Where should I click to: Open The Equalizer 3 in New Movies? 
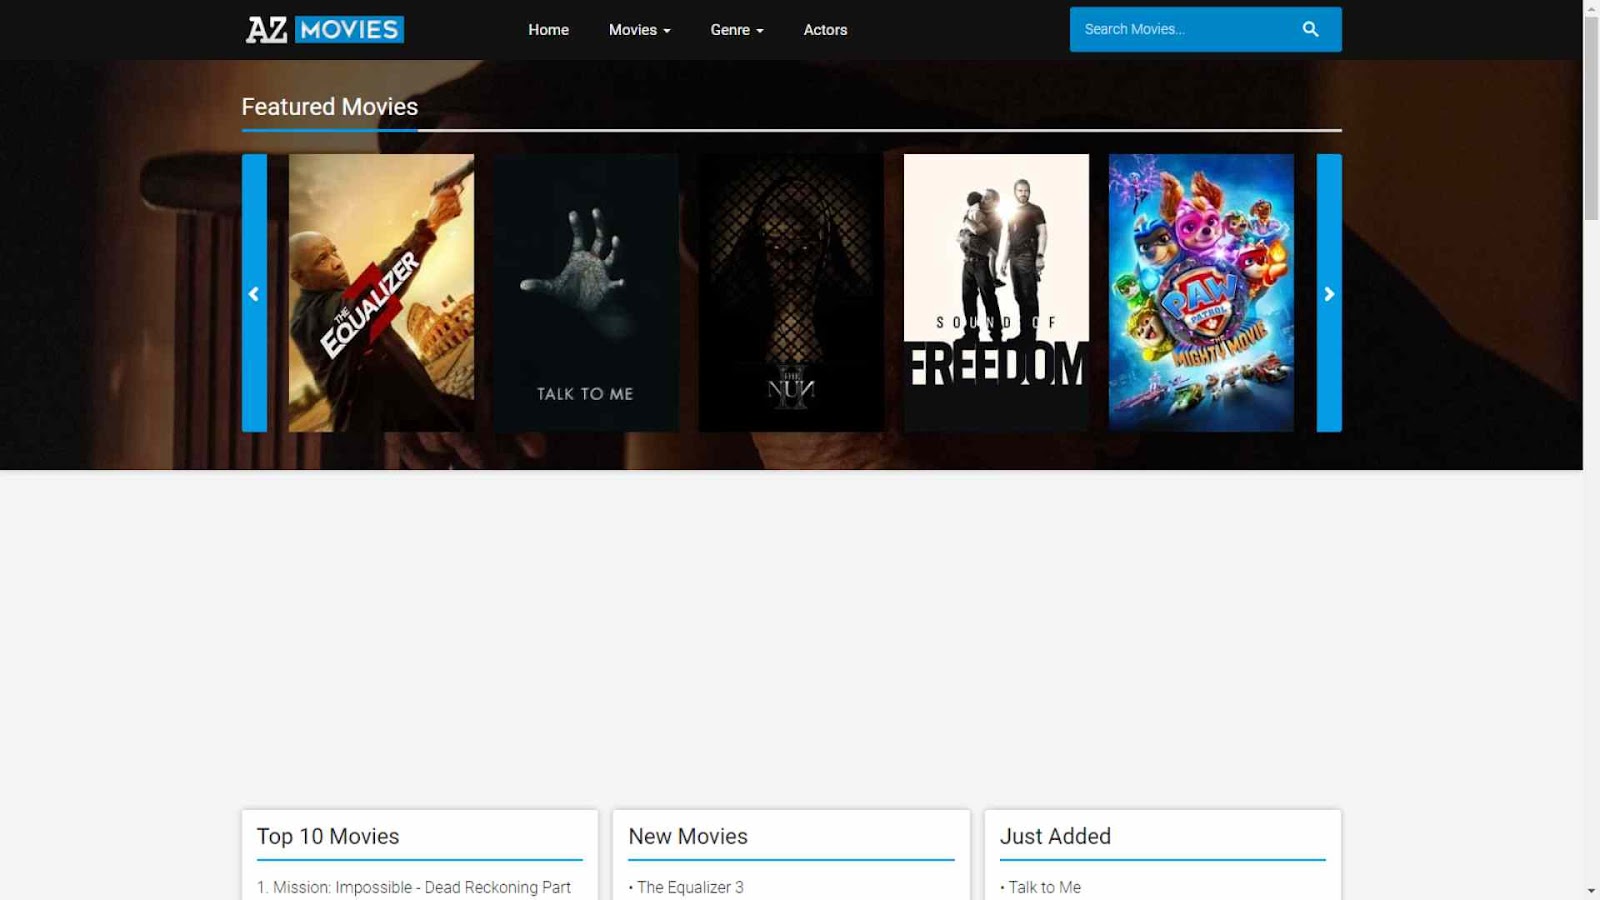click(x=690, y=887)
